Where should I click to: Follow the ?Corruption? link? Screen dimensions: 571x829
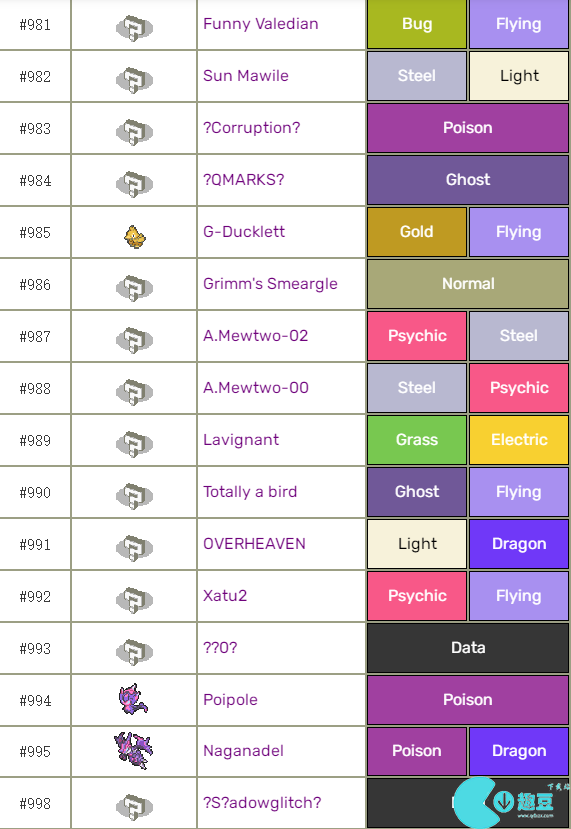[252, 127]
